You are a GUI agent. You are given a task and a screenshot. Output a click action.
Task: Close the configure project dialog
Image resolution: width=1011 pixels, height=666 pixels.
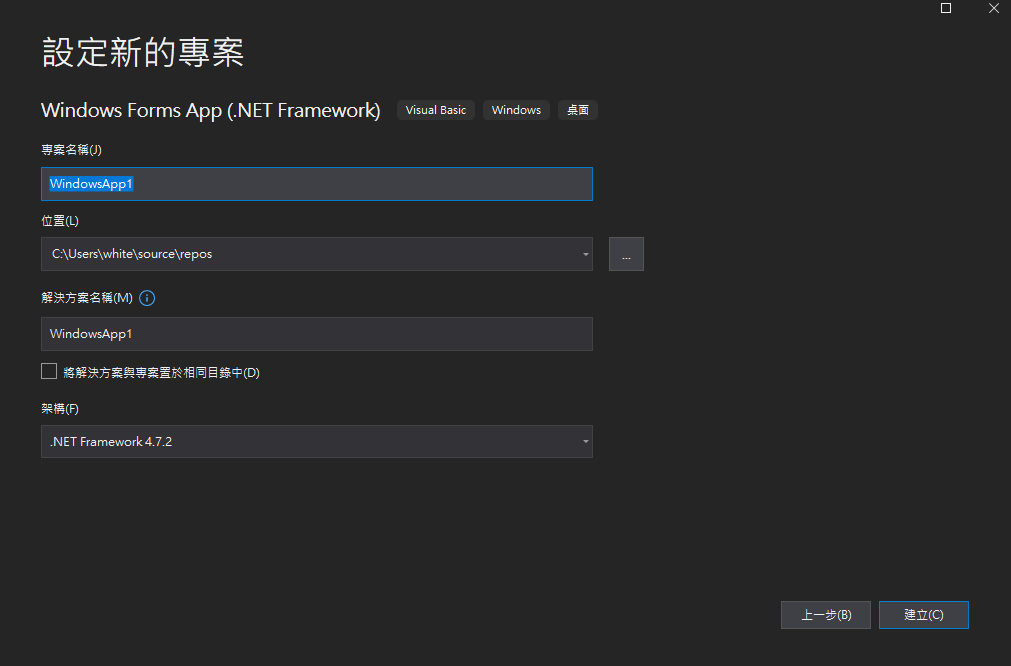click(x=994, y=8)
